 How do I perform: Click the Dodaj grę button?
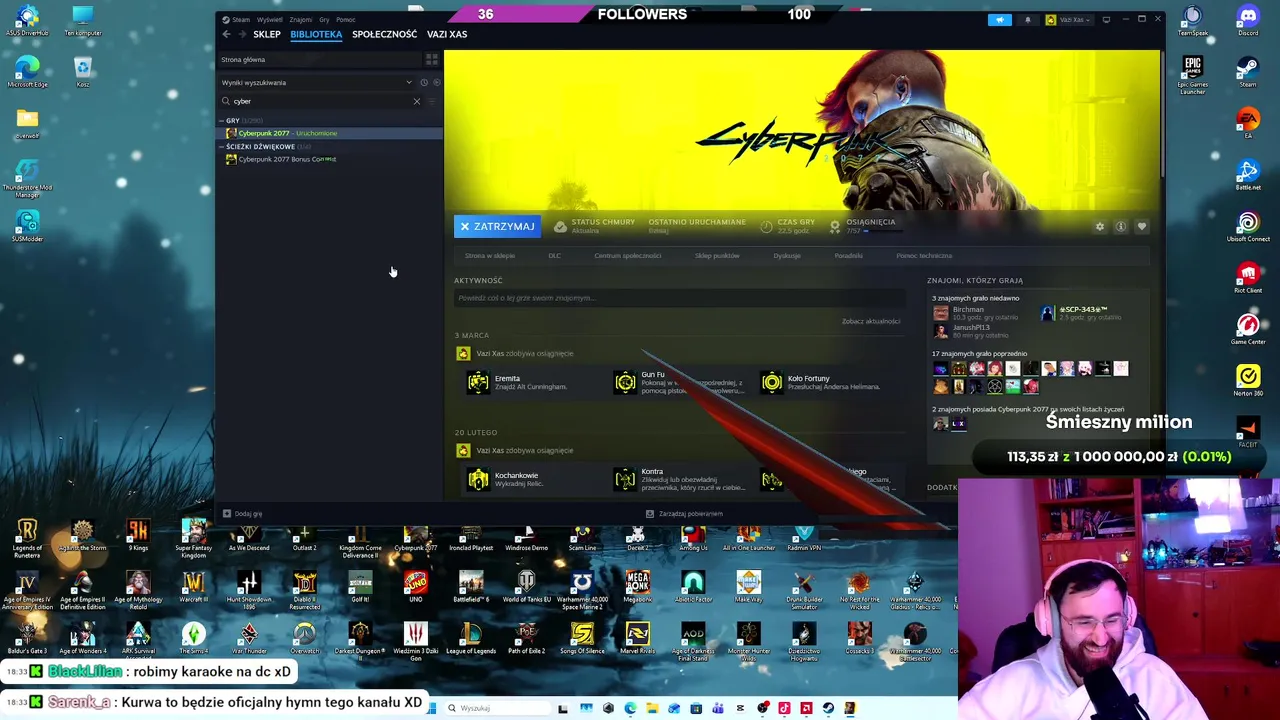pos(243,514)
